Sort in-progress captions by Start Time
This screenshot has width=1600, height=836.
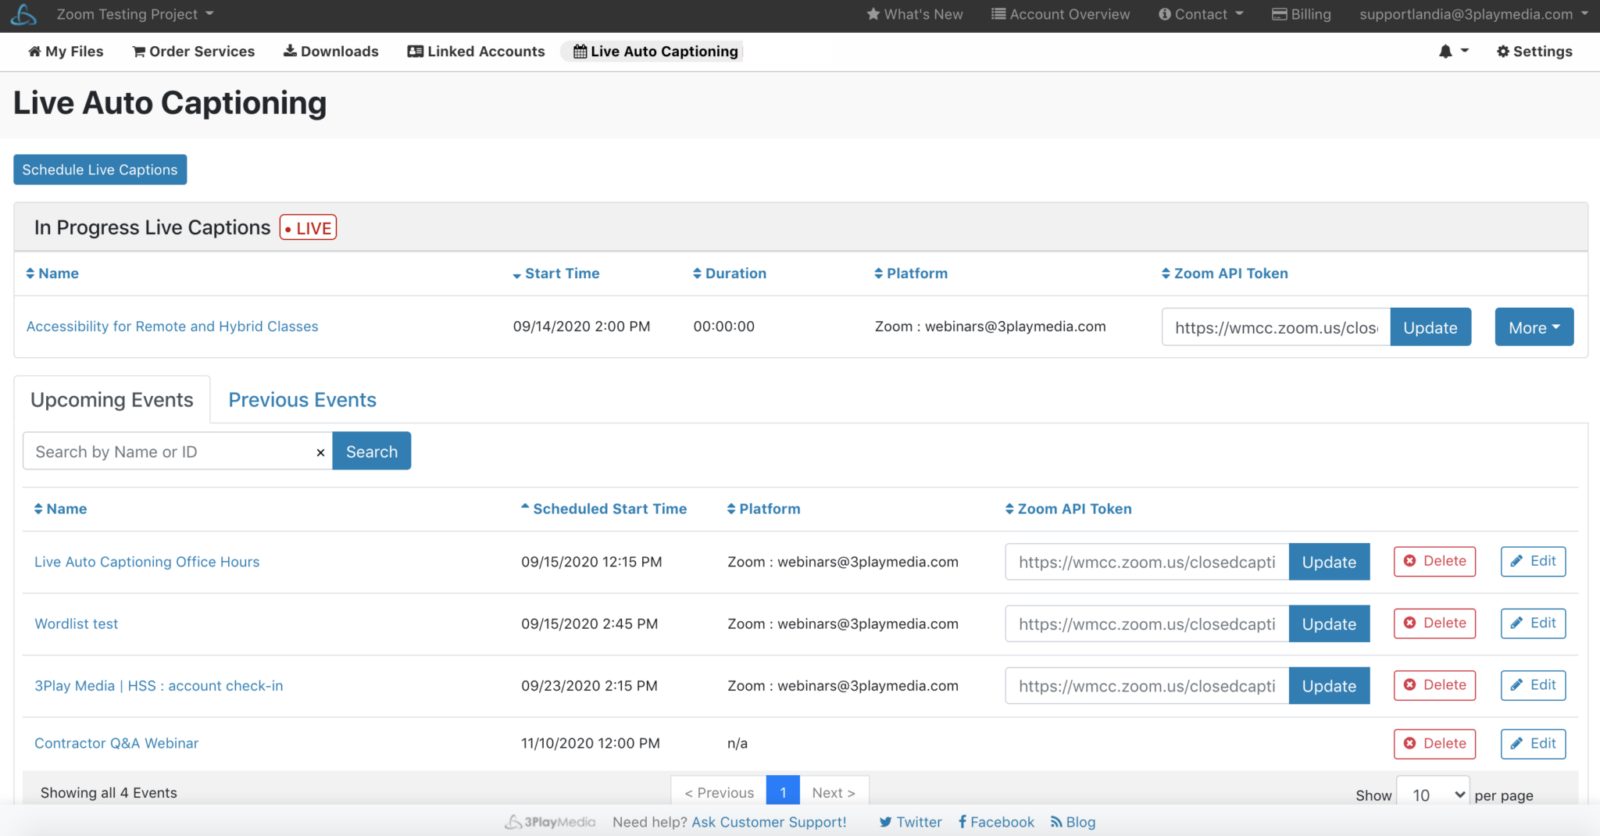pyautogui.click(x=556, y=273)
